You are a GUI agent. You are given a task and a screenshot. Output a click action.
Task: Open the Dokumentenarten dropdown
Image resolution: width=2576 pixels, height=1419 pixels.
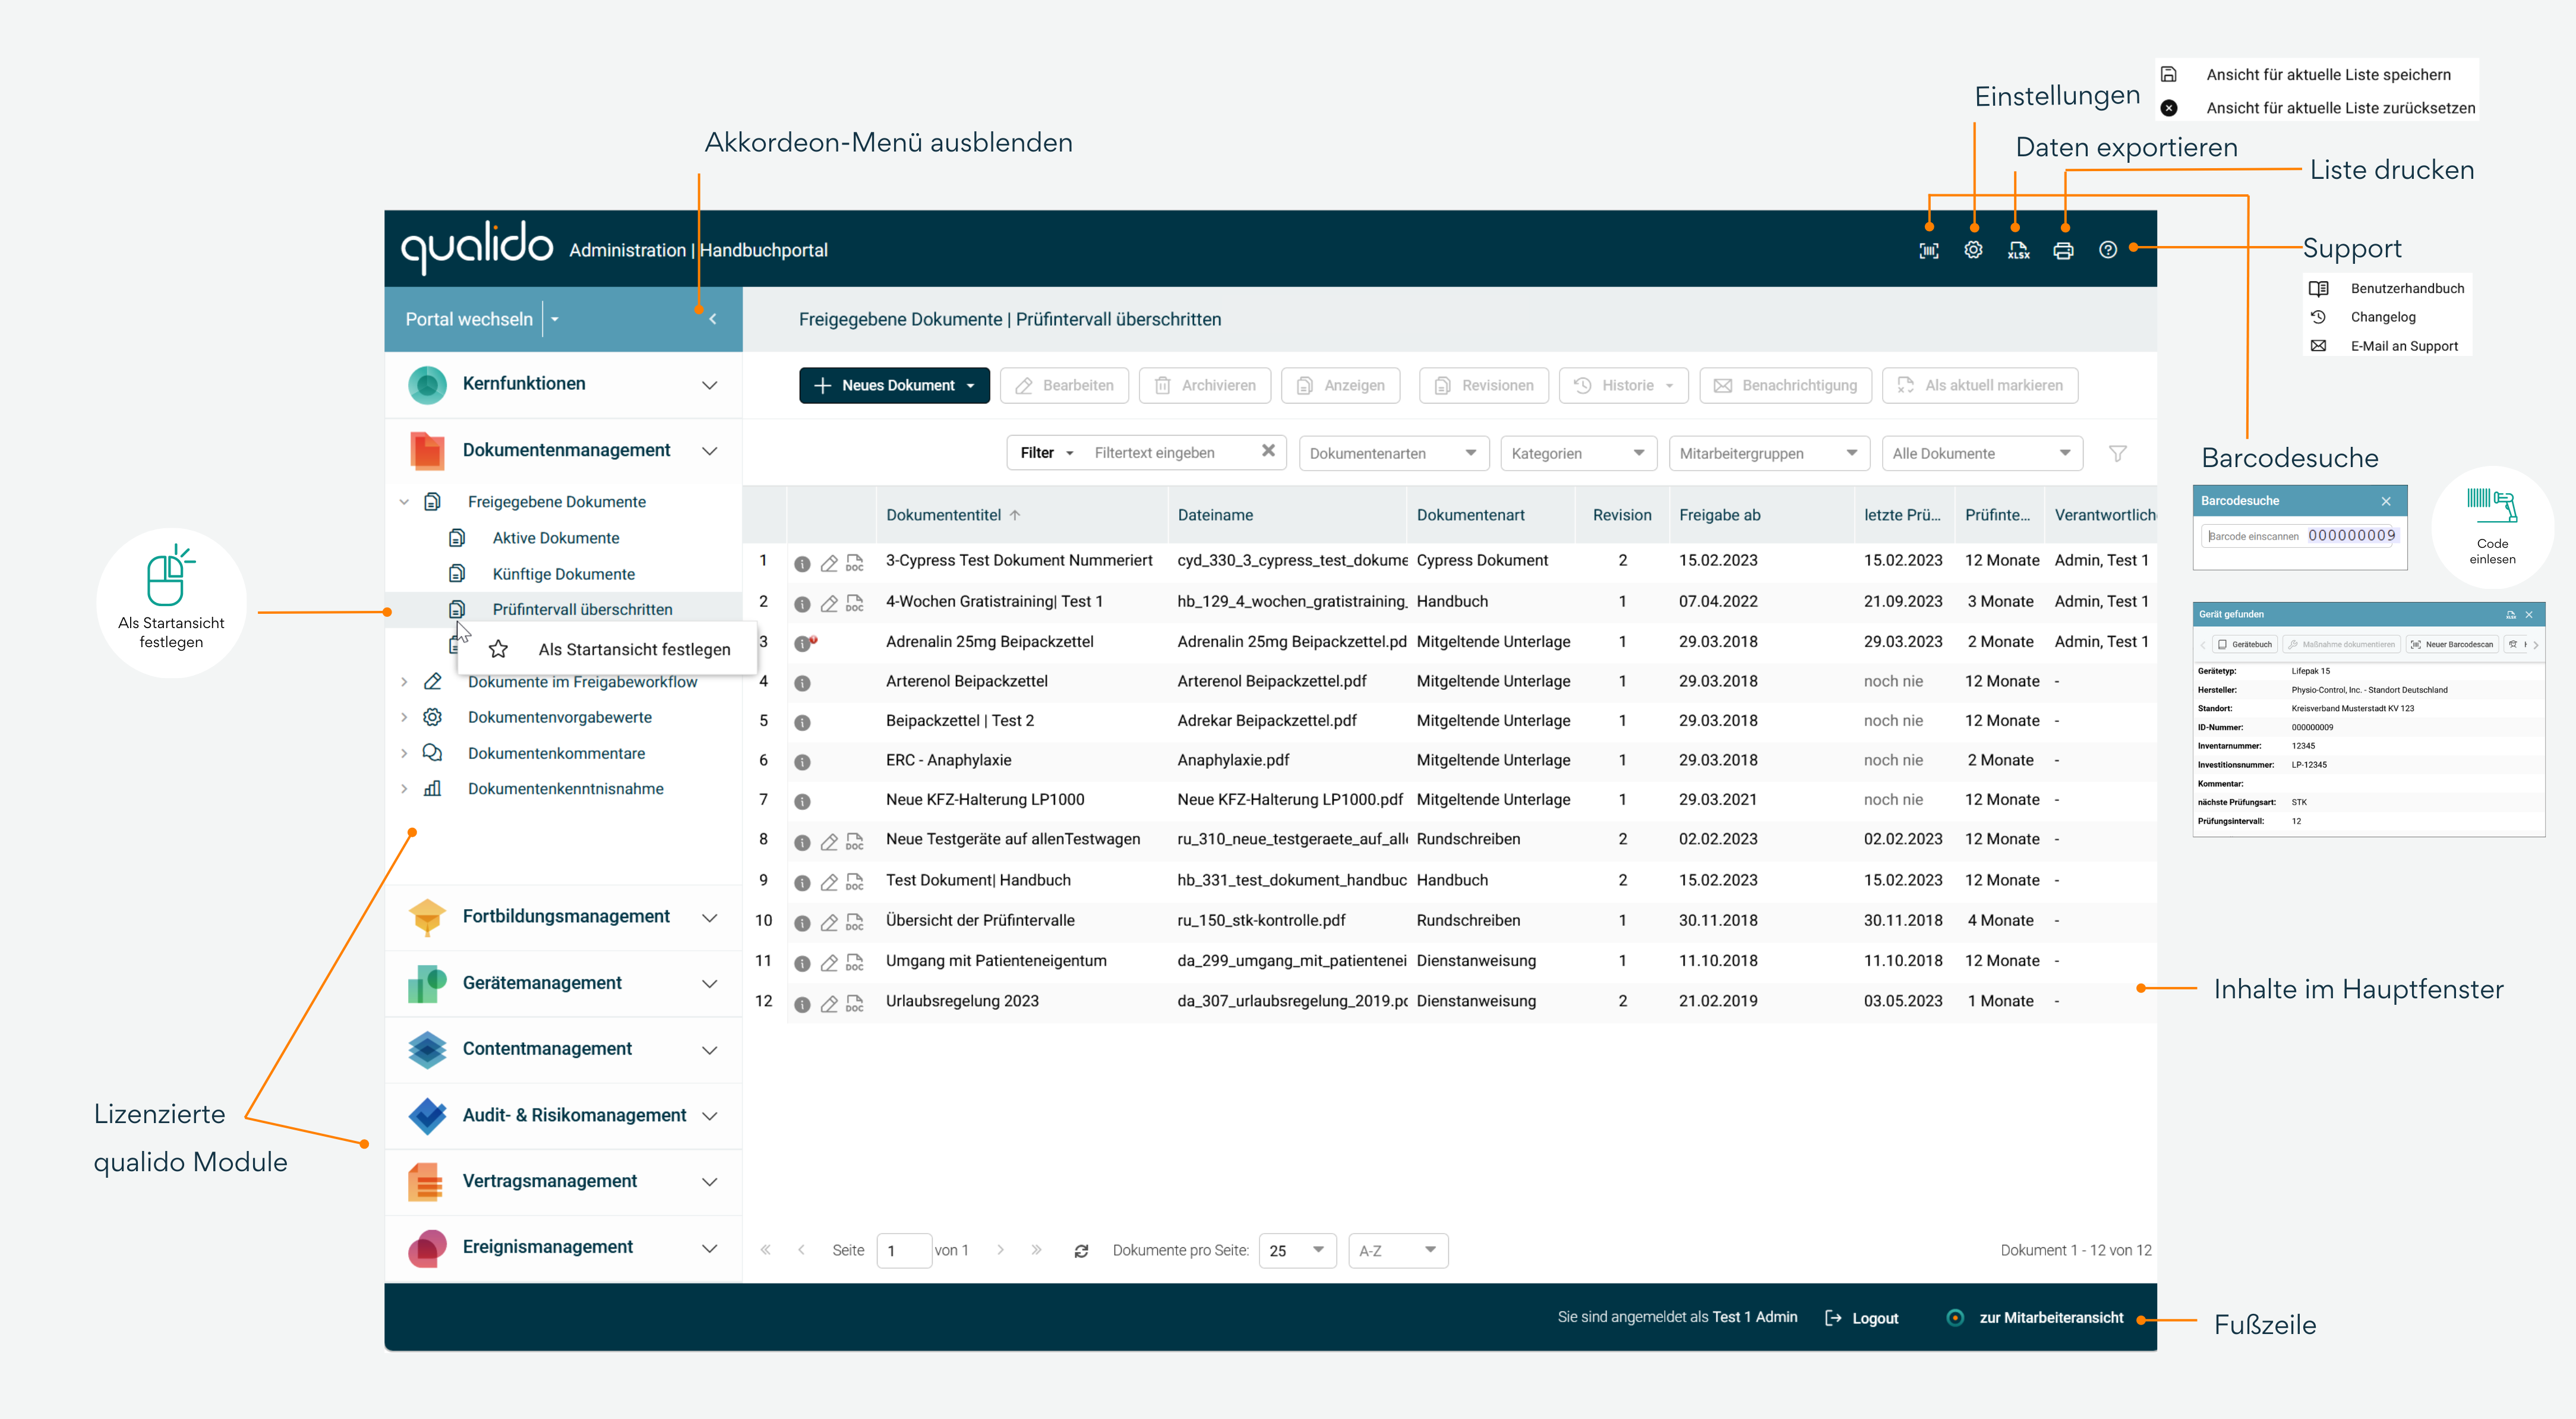click(1393, 453)
